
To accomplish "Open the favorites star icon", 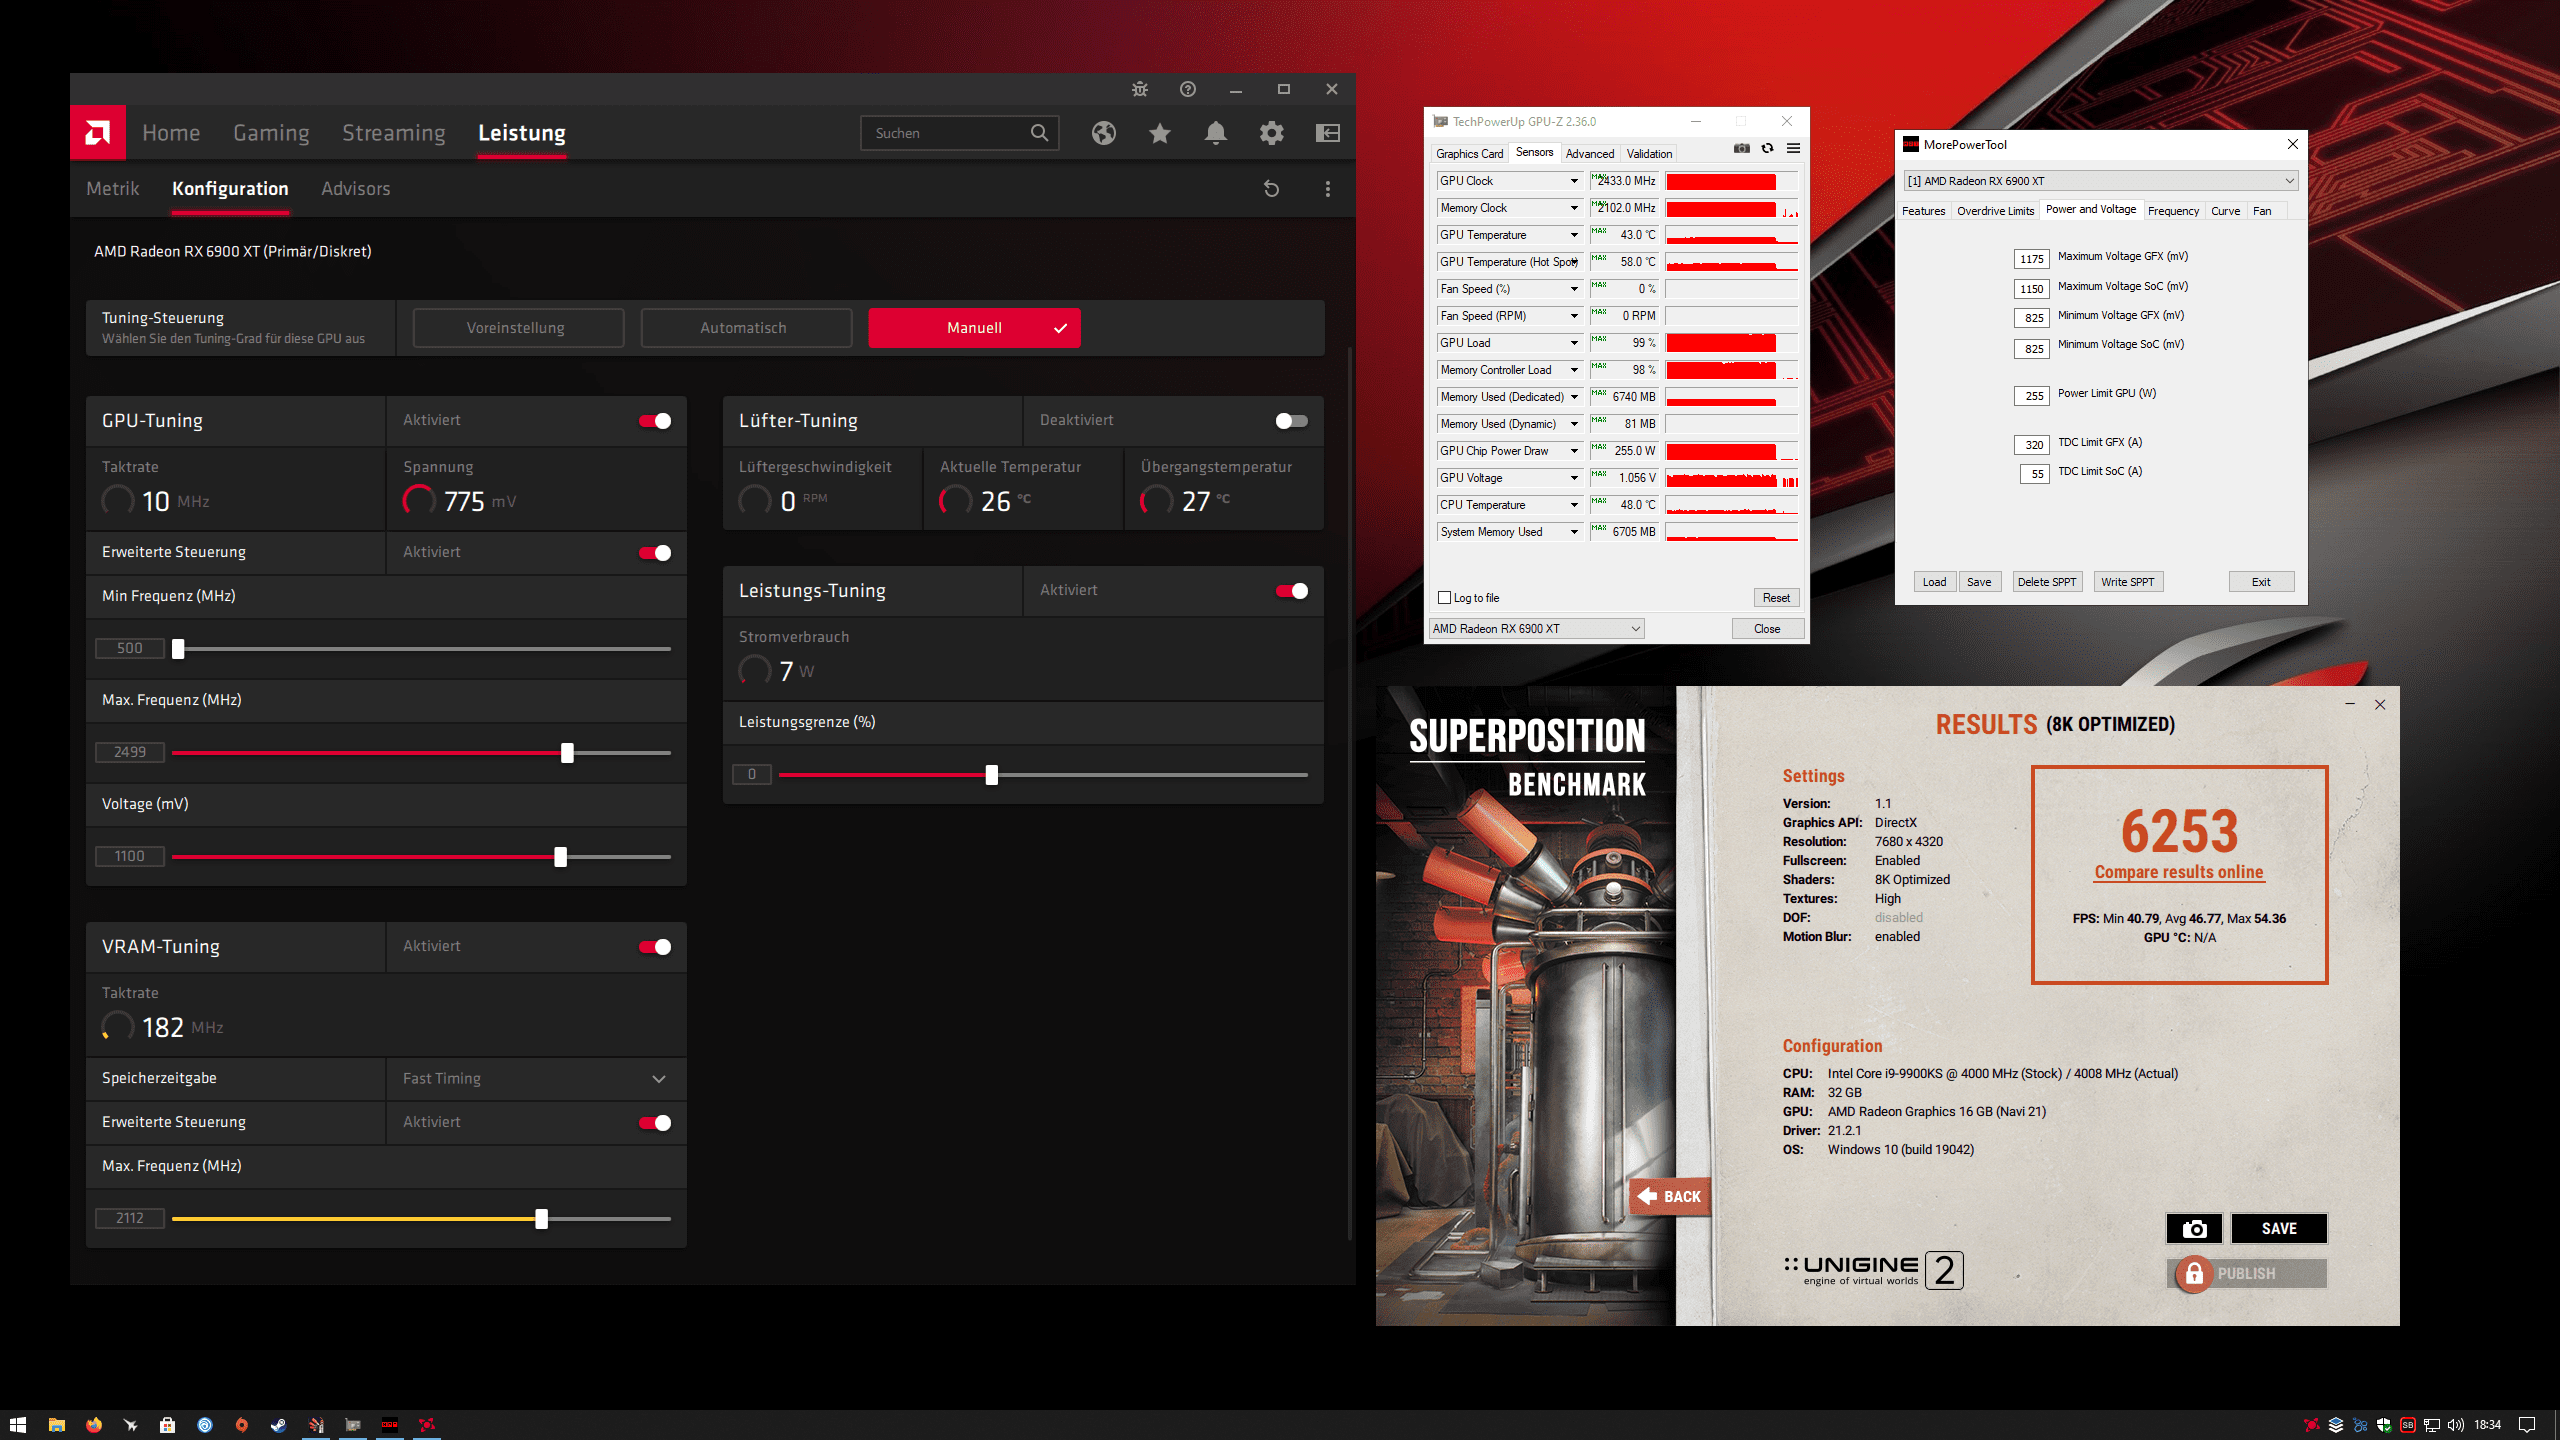I will point(1159,132).
